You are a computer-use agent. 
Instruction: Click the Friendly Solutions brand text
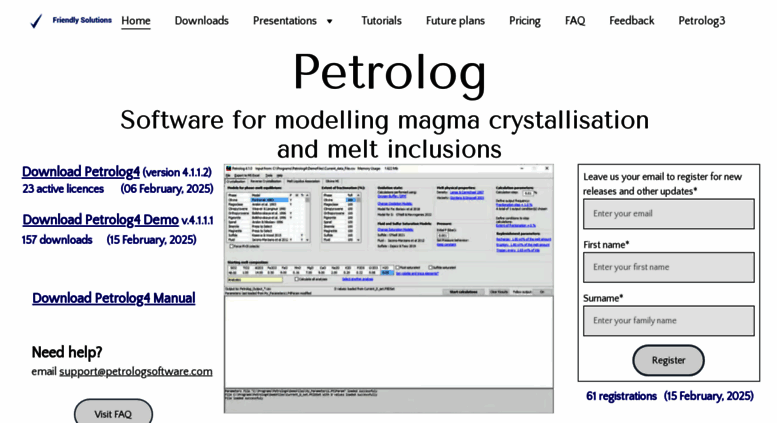point(82,20)
